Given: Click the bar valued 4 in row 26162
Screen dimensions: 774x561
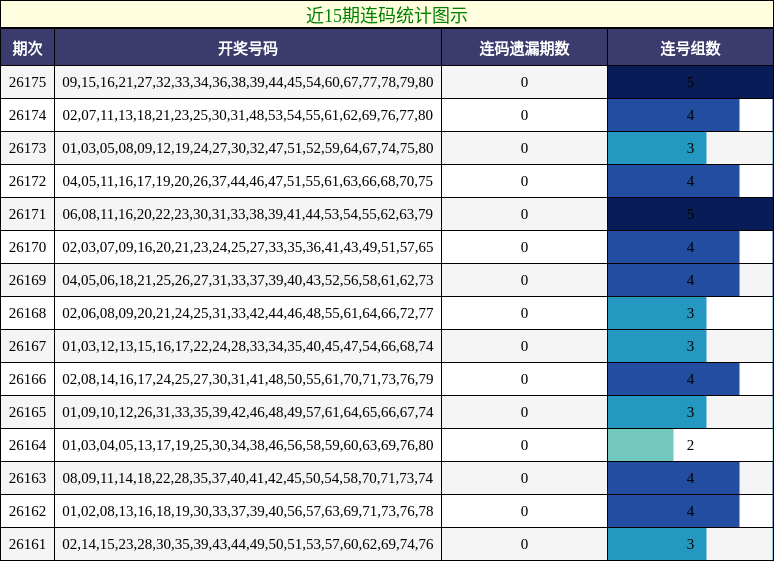Looking at the screenshot, I should [674, 511].
